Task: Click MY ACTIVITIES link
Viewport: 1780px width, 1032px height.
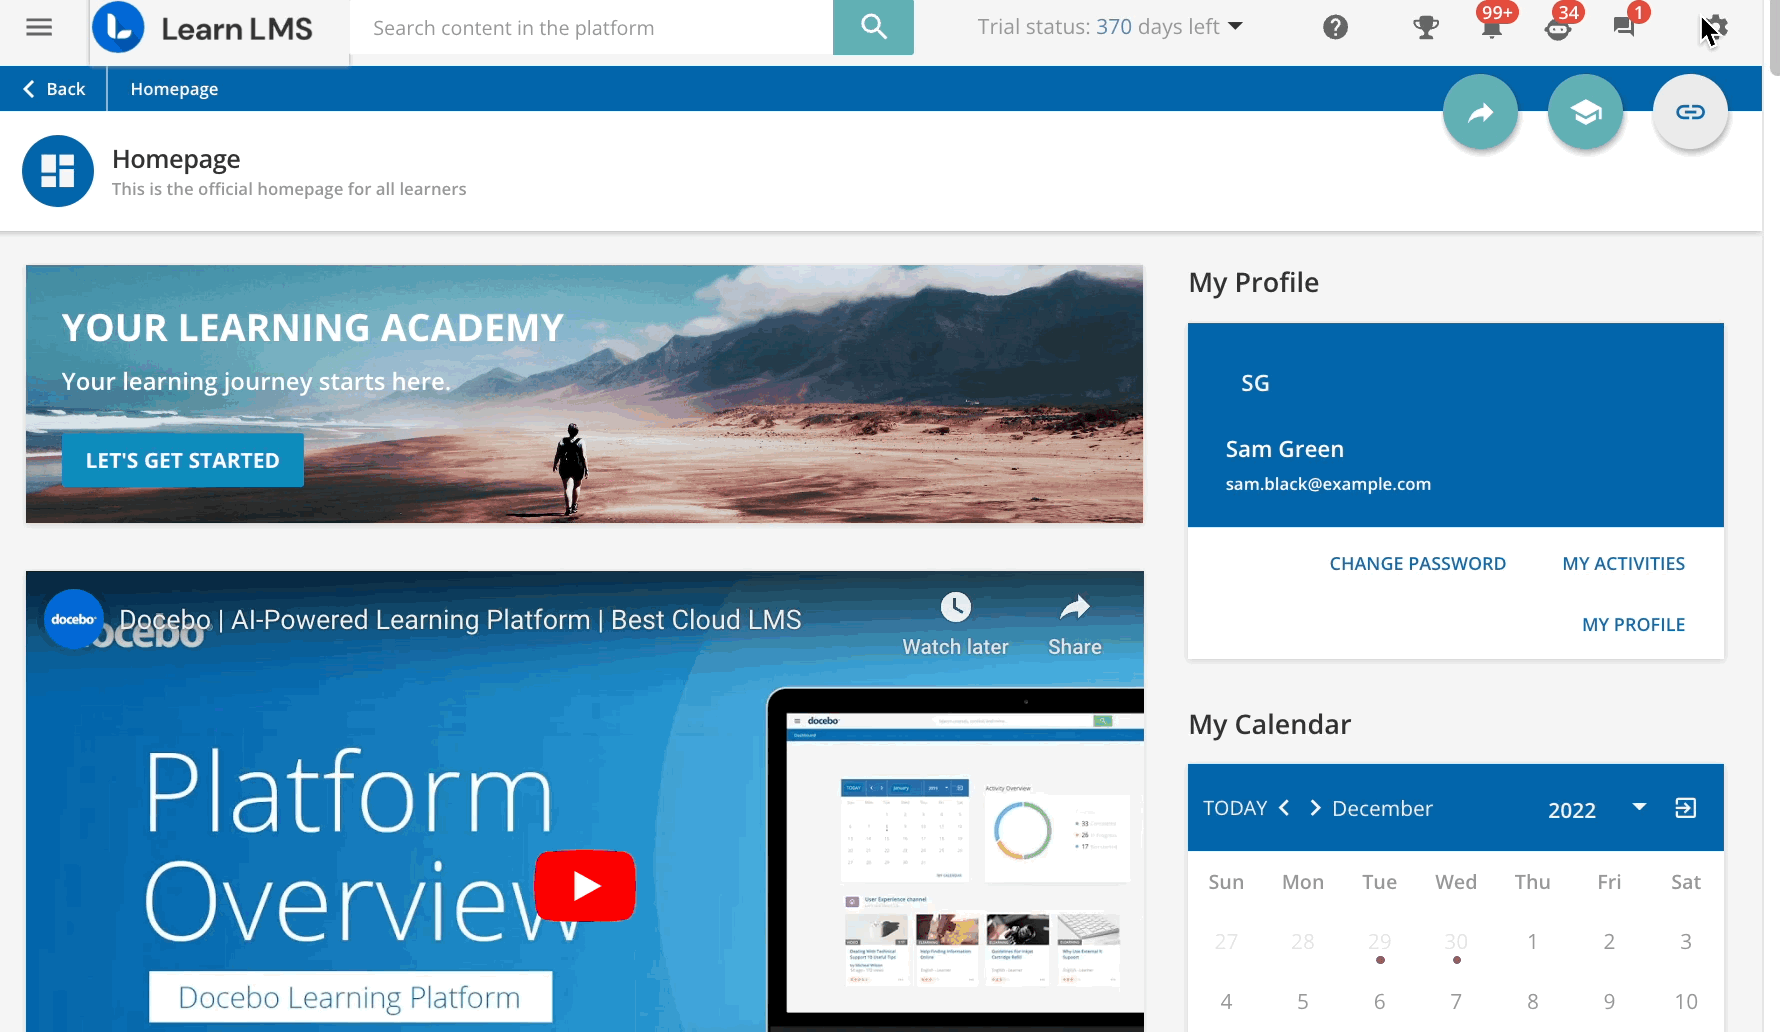Action: click(x=1623, y=563)
